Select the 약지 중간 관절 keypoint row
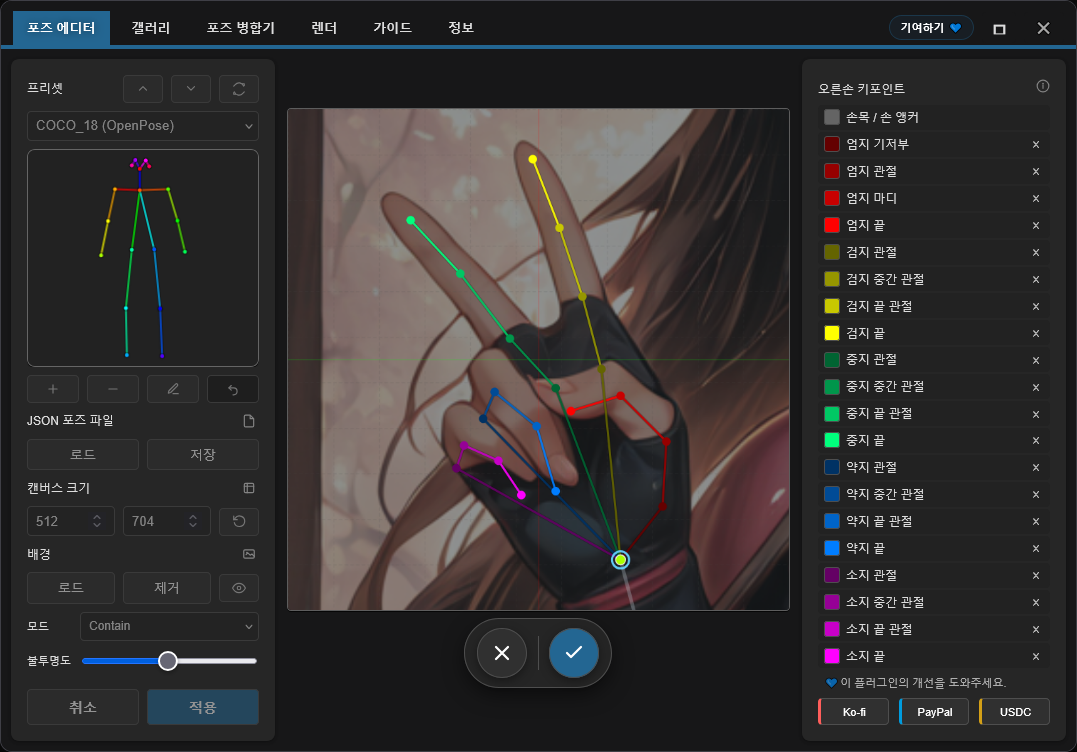This screenshot has height=752, width=1077. pyautogui.click(x=933, y=494)
